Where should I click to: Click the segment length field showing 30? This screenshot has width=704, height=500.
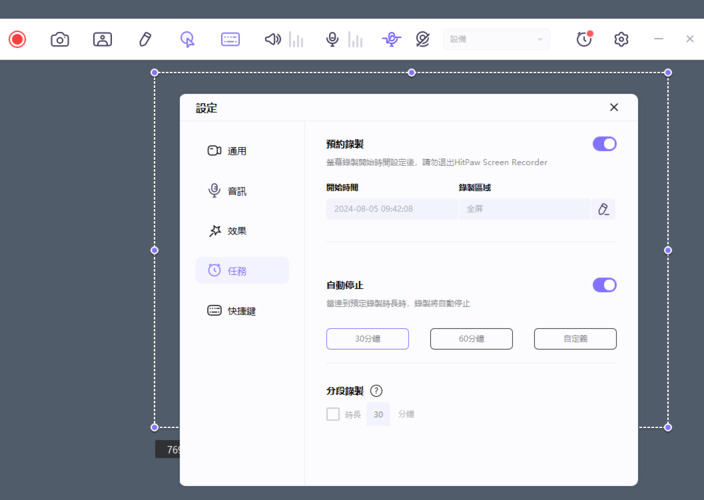378,414
